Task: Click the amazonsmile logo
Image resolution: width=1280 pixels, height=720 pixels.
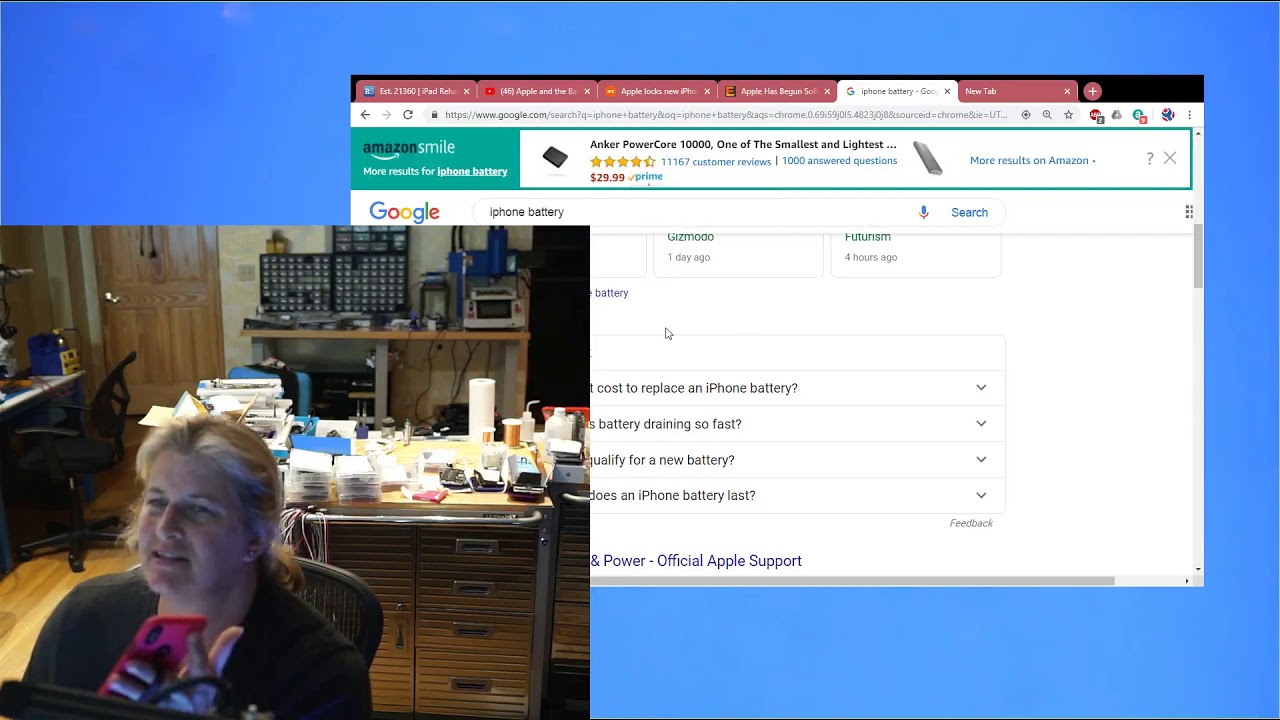Action: tap(409, 149)
